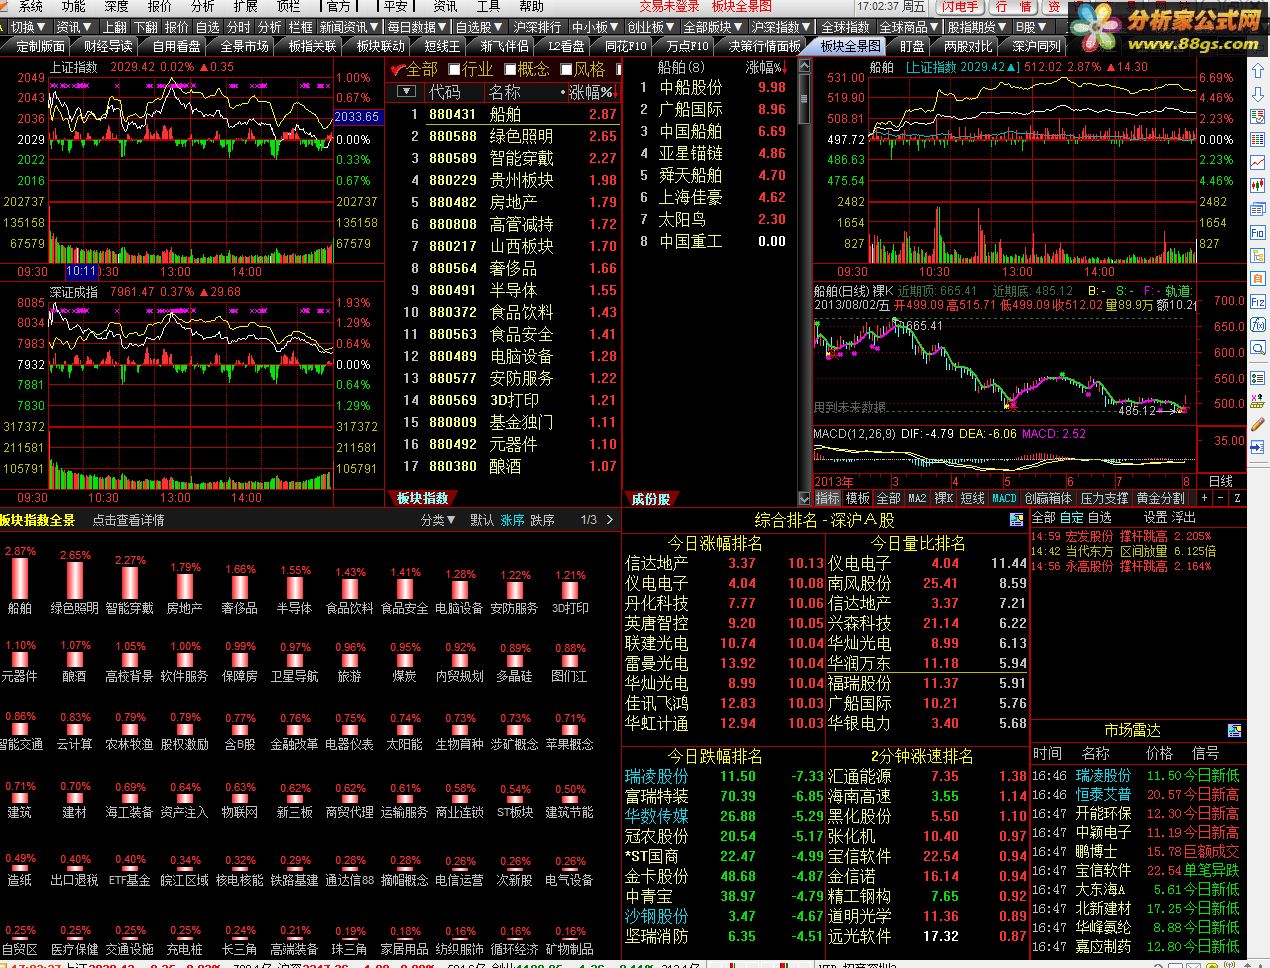
Task: Switch to the 板块联动 tab
Action: pyautogui.click(x=380, y=46)
